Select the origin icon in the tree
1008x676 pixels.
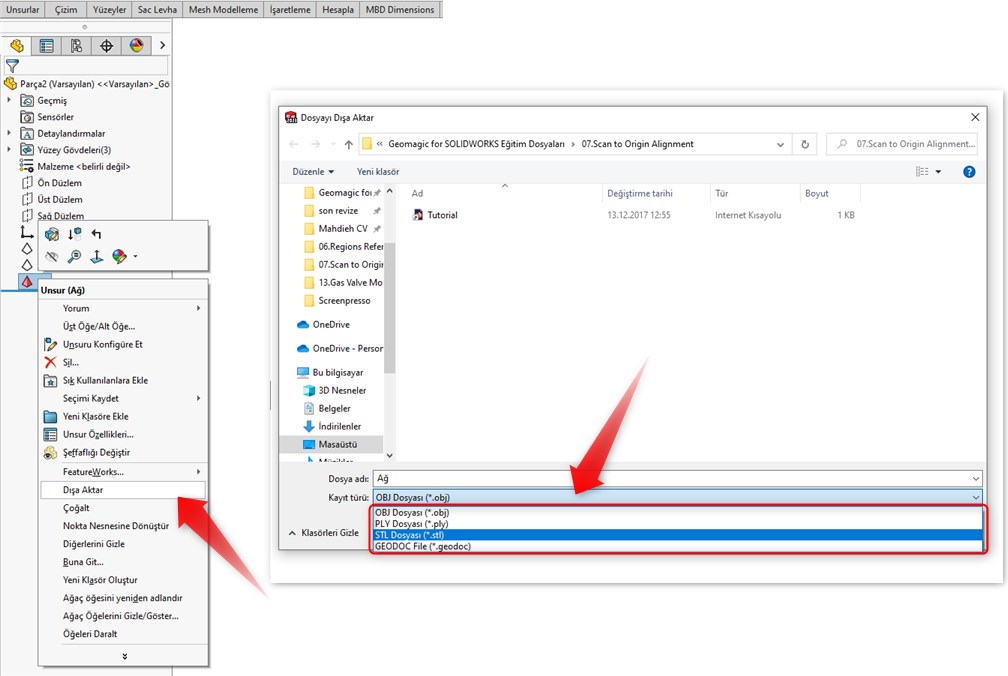click(x=26, y=232)
